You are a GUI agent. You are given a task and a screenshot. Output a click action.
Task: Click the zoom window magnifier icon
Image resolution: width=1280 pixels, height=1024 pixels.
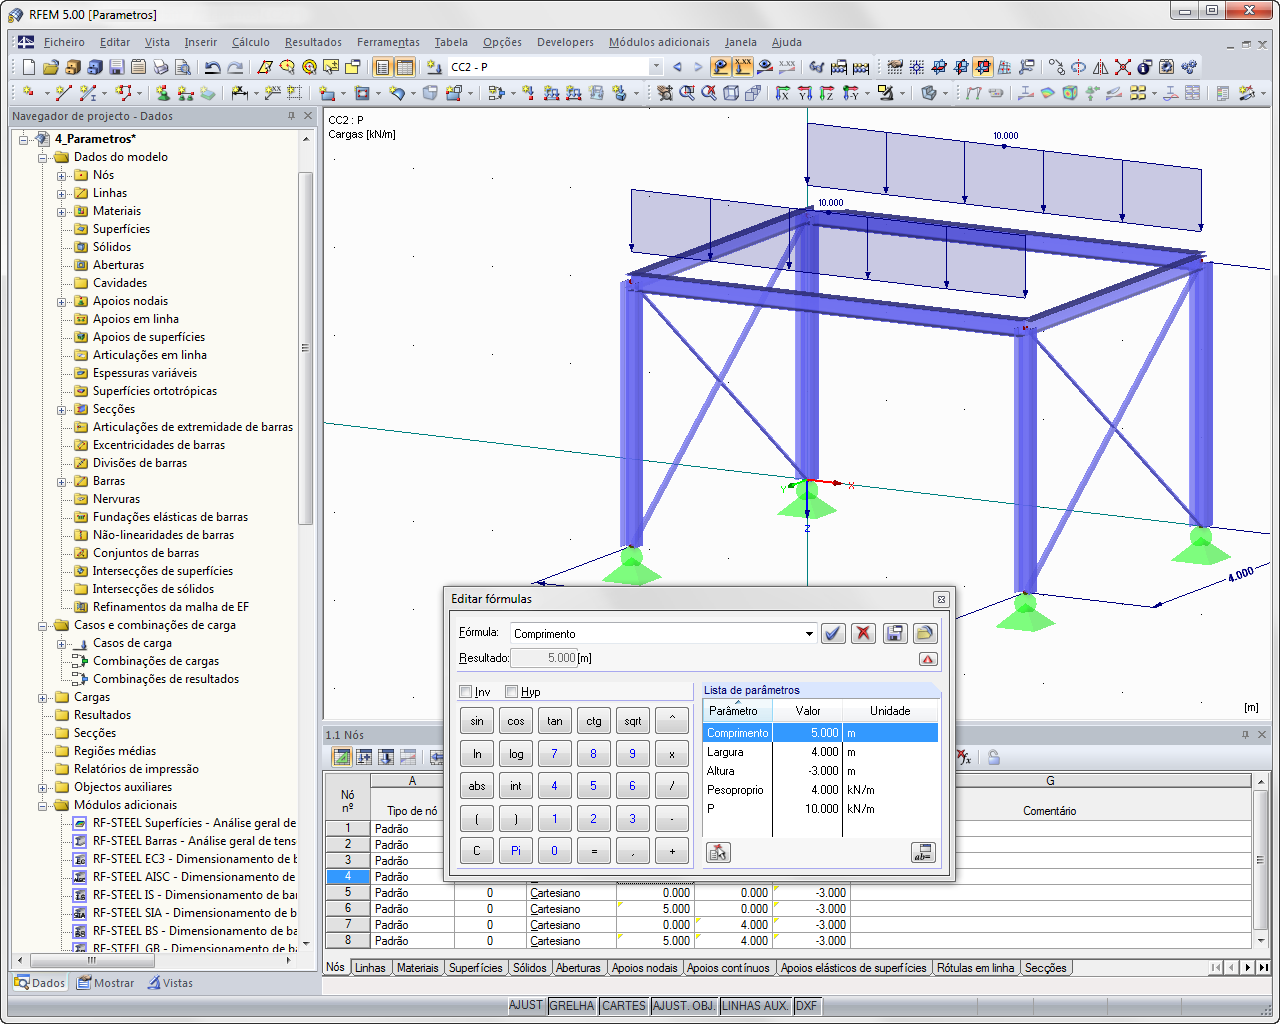pos(687,93)
